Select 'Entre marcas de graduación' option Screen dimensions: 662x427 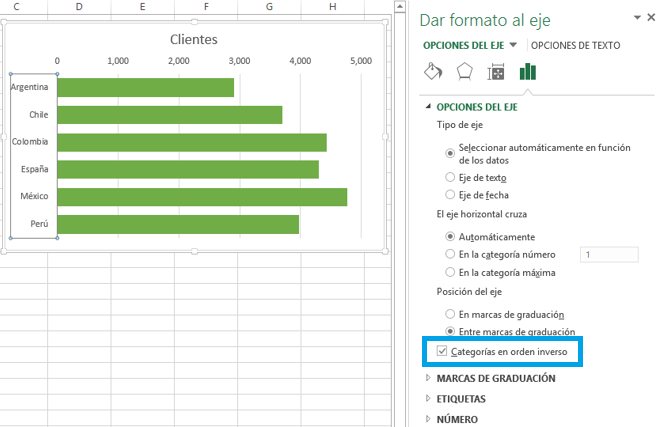[450, 332]
